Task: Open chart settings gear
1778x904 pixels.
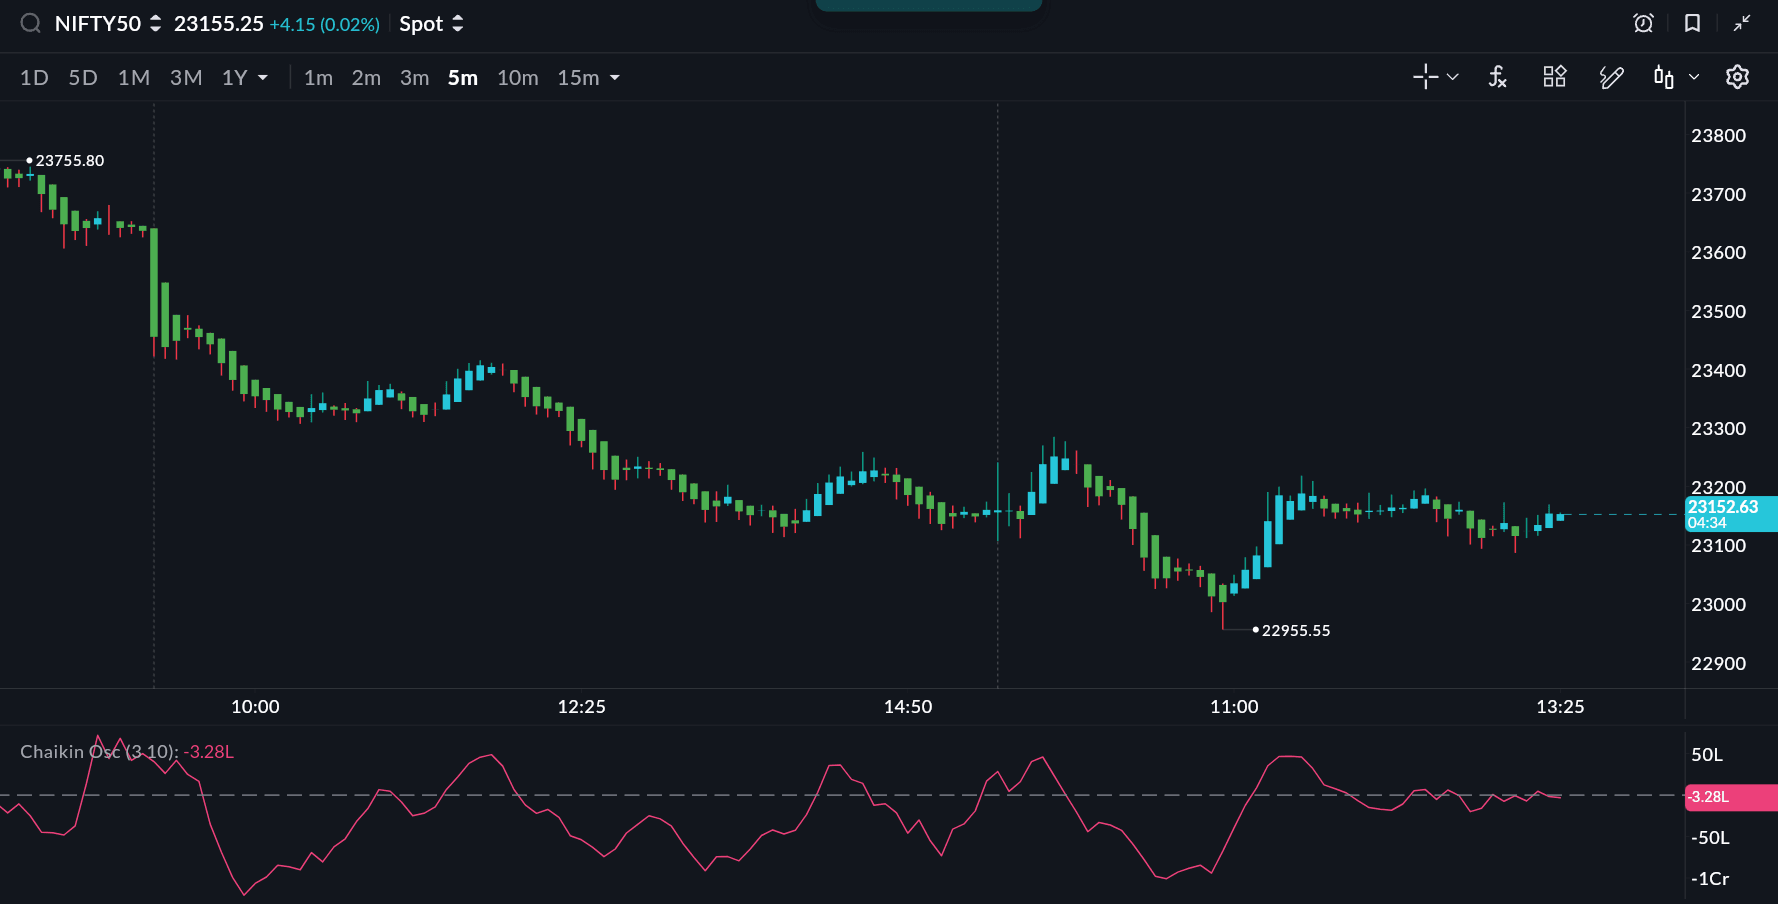Action: pos(1737,77)
